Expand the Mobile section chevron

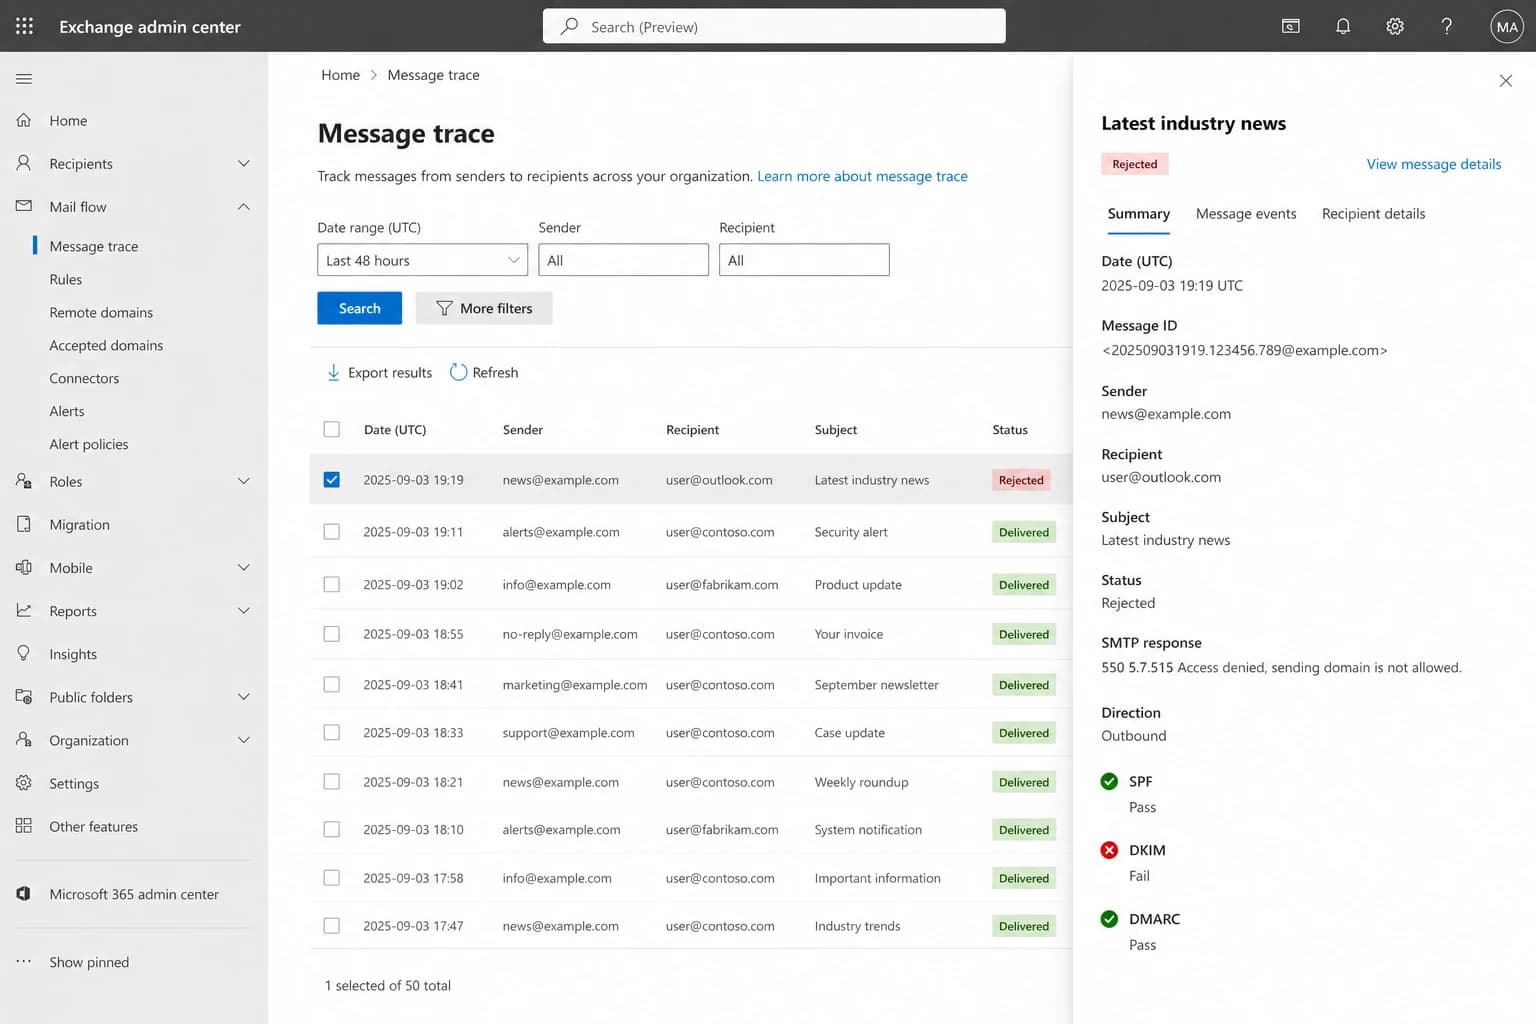click(x=243, y=567)
